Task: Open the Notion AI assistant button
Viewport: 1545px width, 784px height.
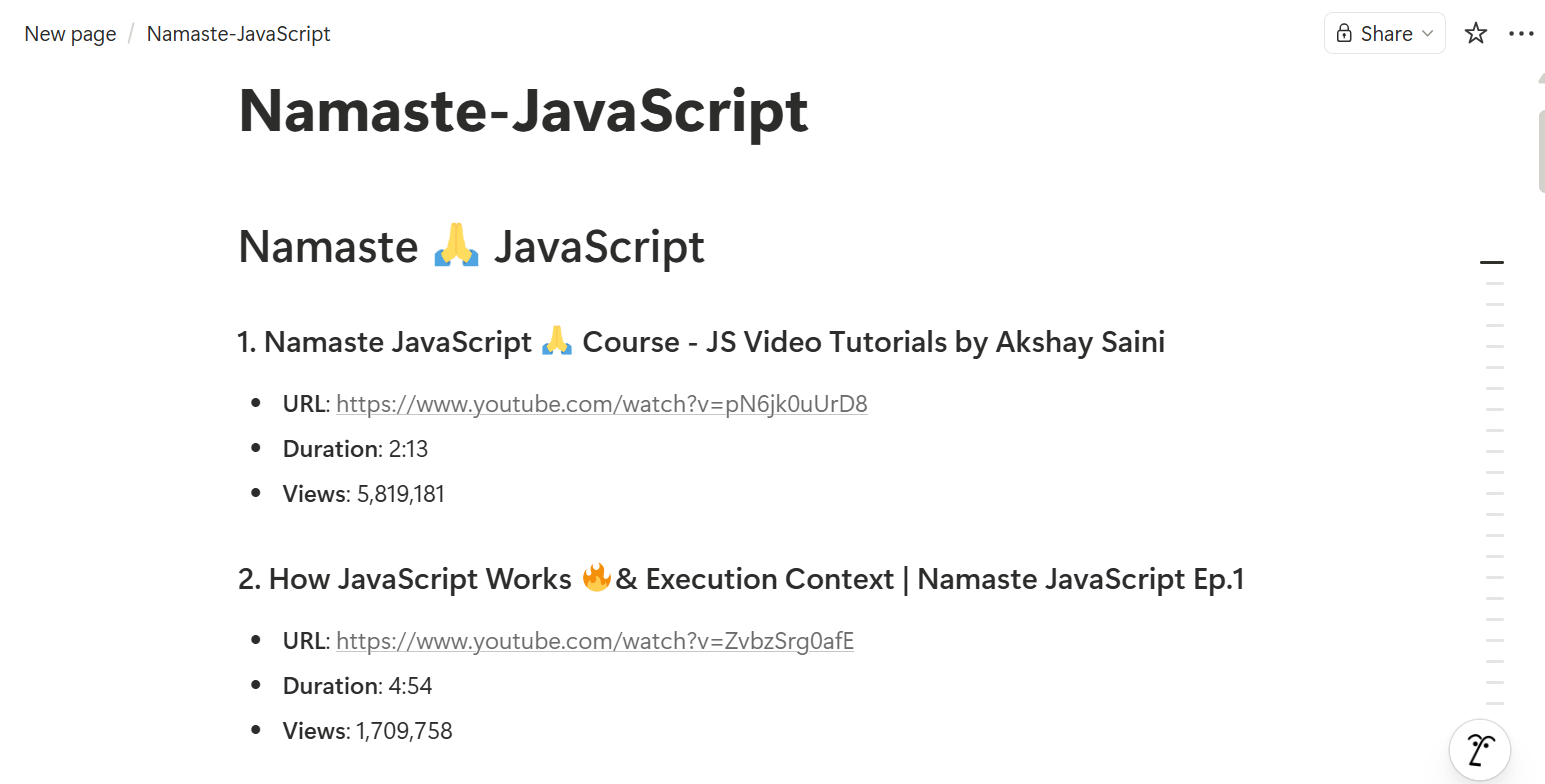Action: [x=1479, y=749]
